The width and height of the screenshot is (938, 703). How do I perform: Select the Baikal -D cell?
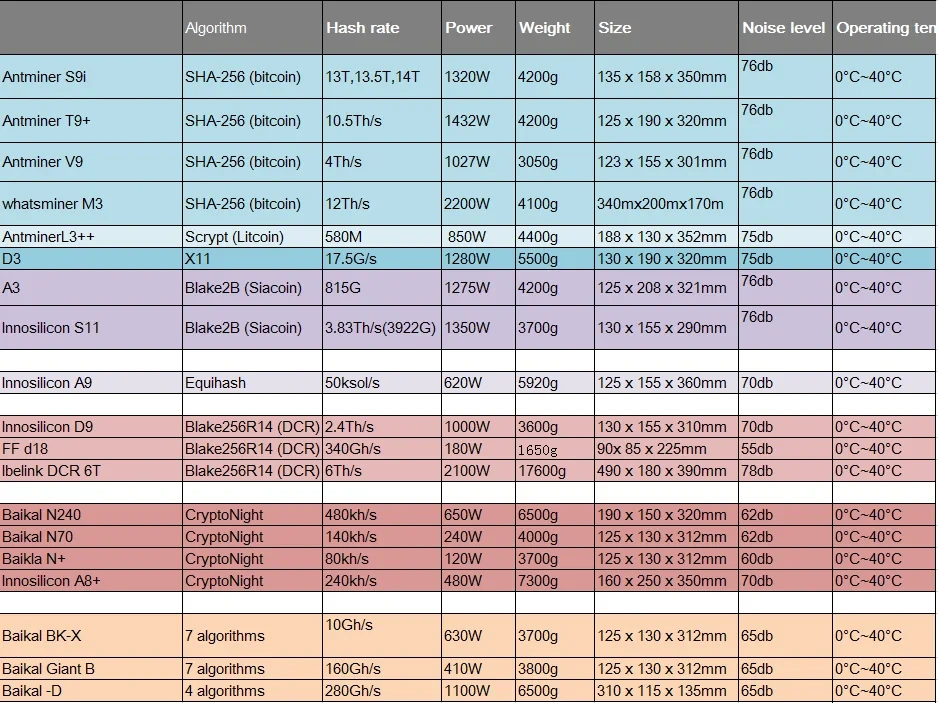pyautogui.click(x=91, y=691)
